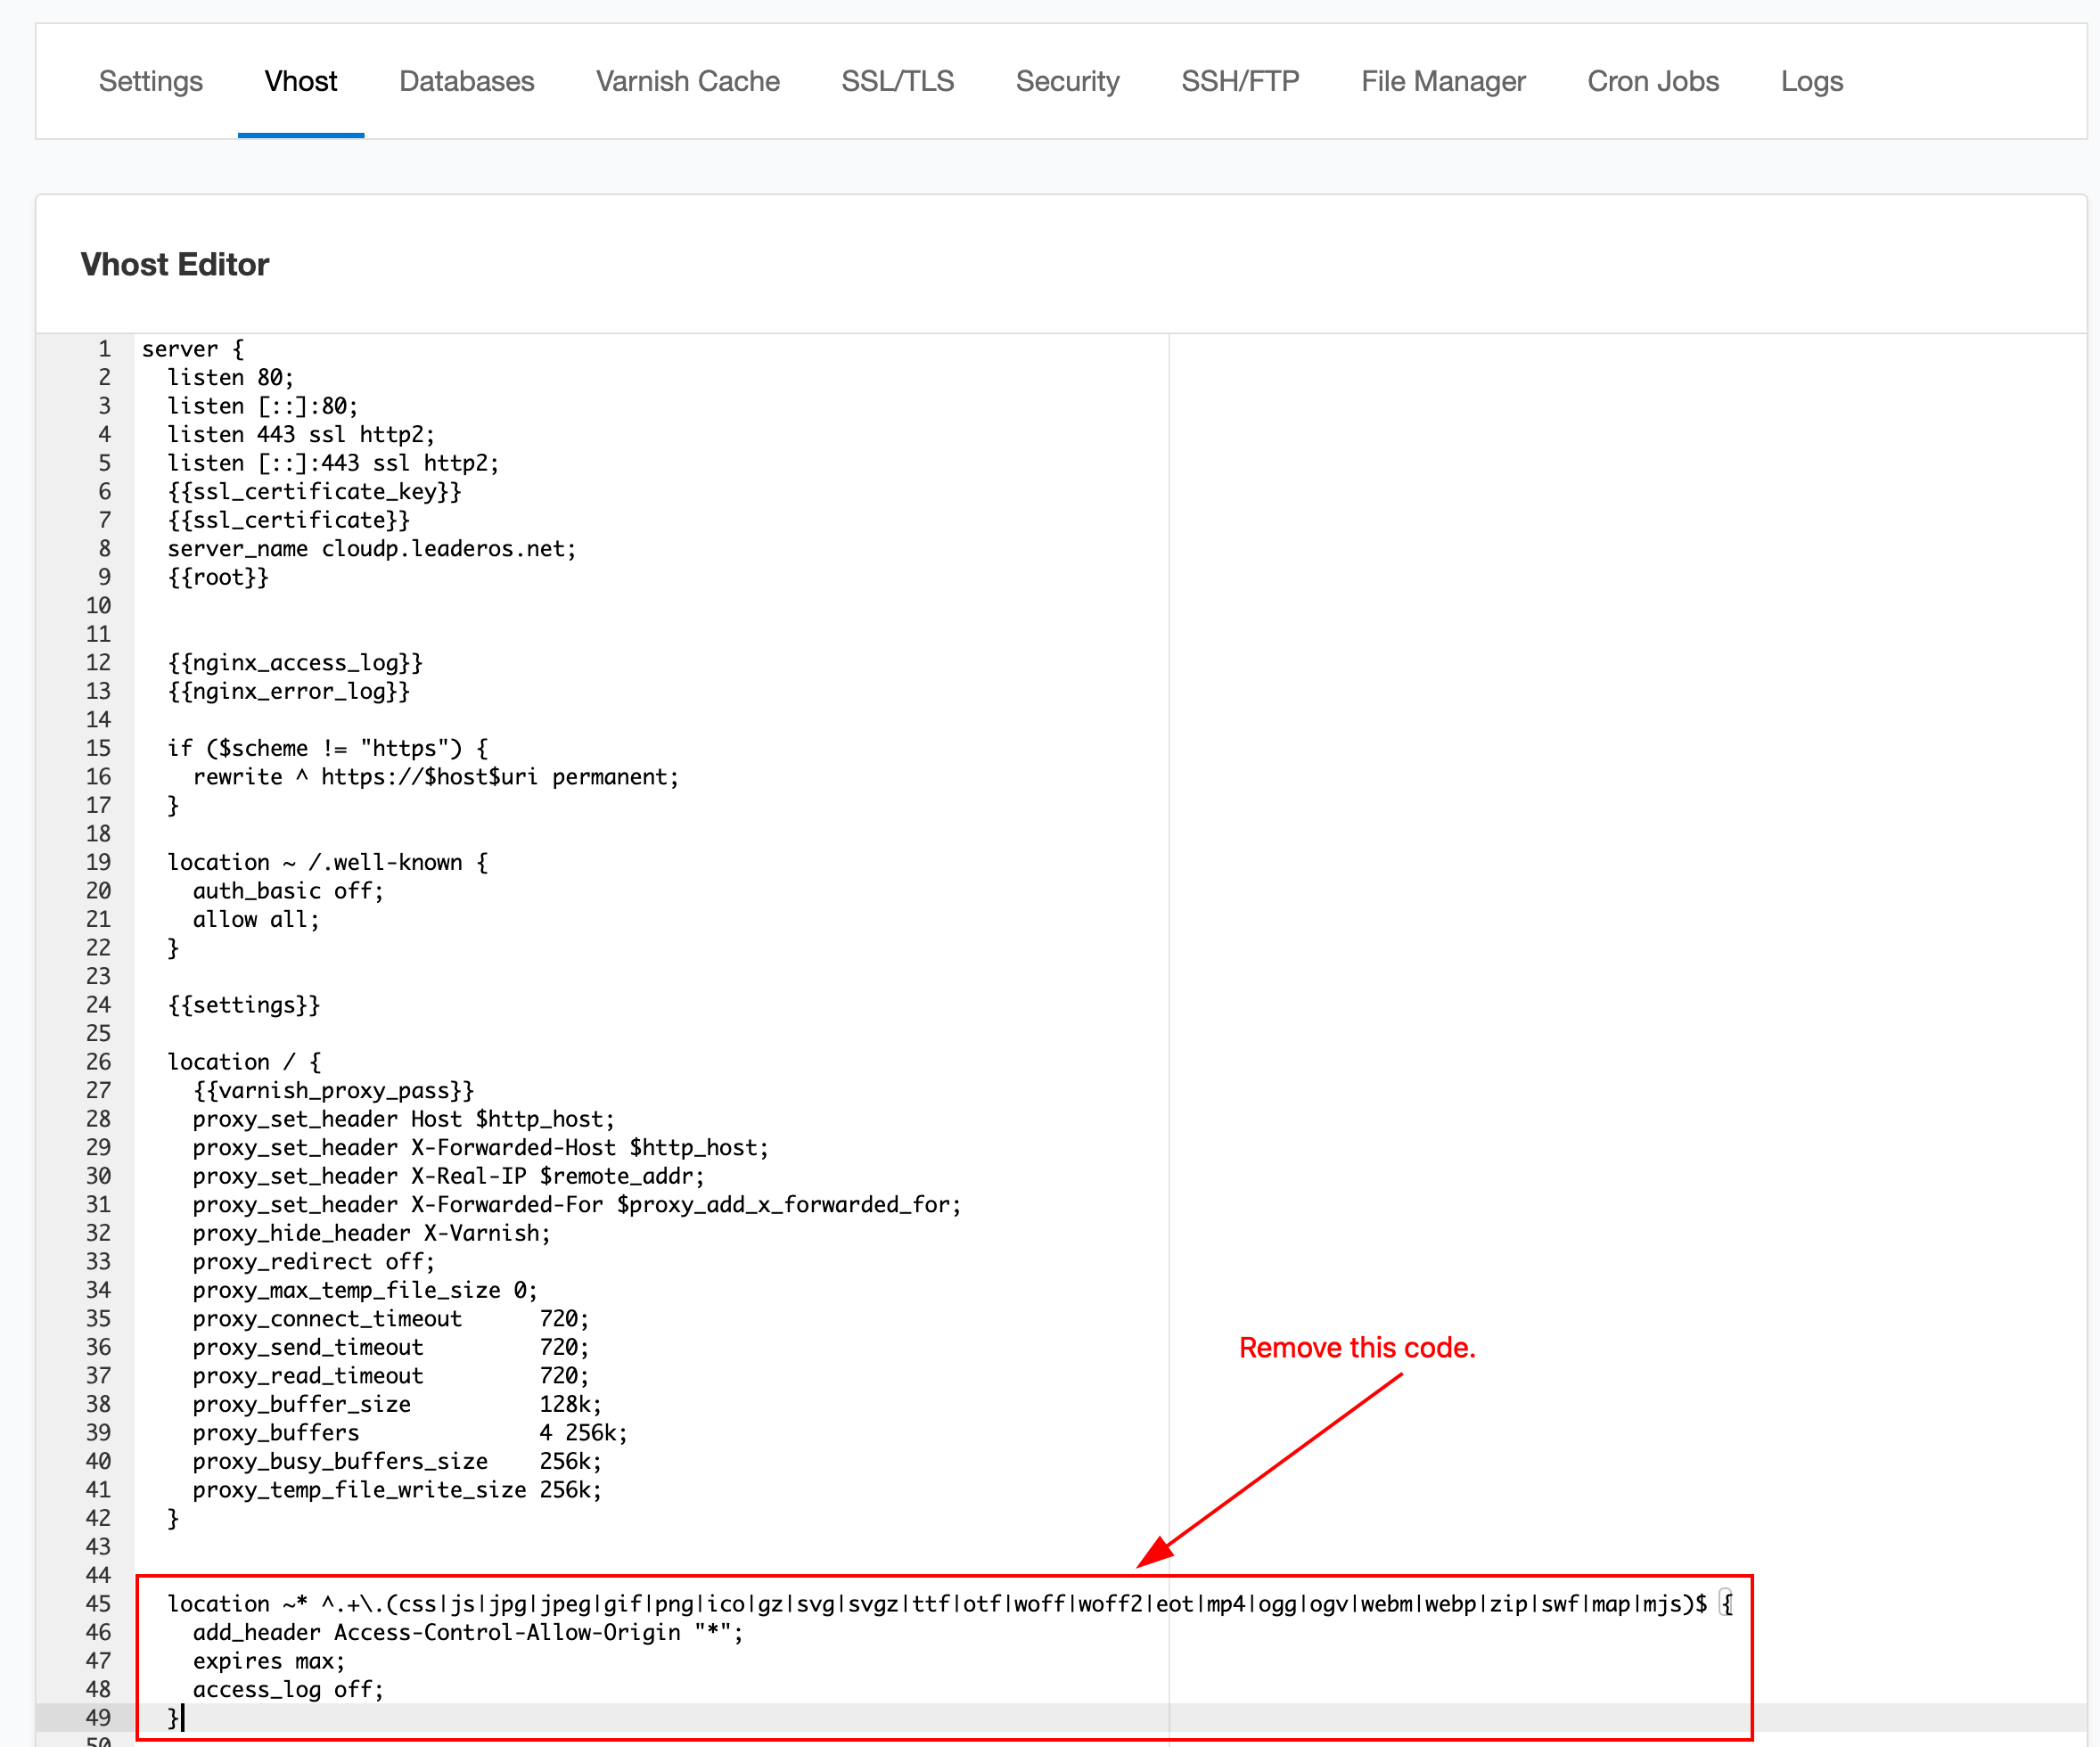This screenshot has height=1747, width=2100.
Task: Click the proxy_redirect off; line
Action: pos(313,1262)
